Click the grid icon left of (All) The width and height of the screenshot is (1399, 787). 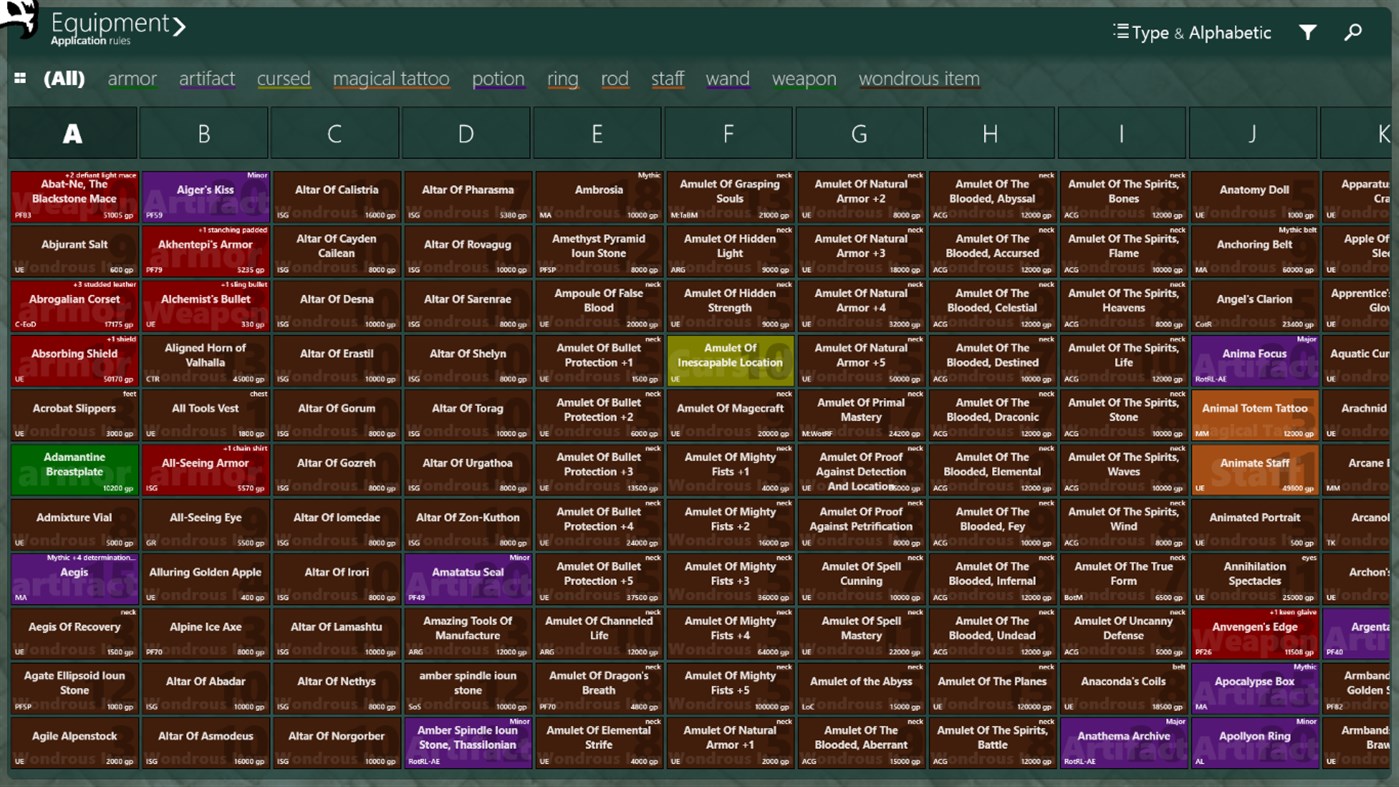point(19,77)
